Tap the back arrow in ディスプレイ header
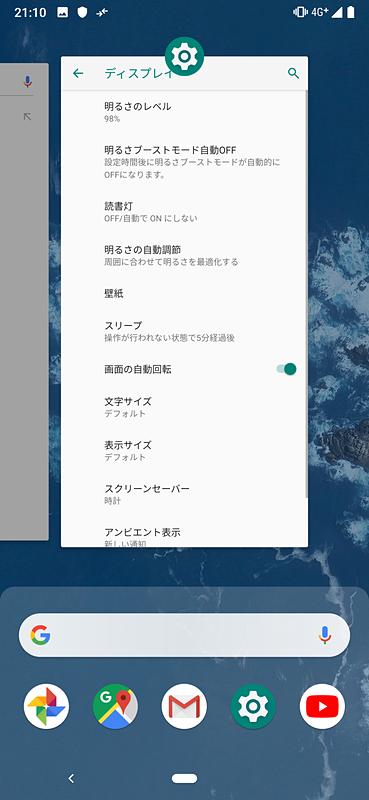Image resolution: width=369 pixels, height=800 pixels. (78, 73)
